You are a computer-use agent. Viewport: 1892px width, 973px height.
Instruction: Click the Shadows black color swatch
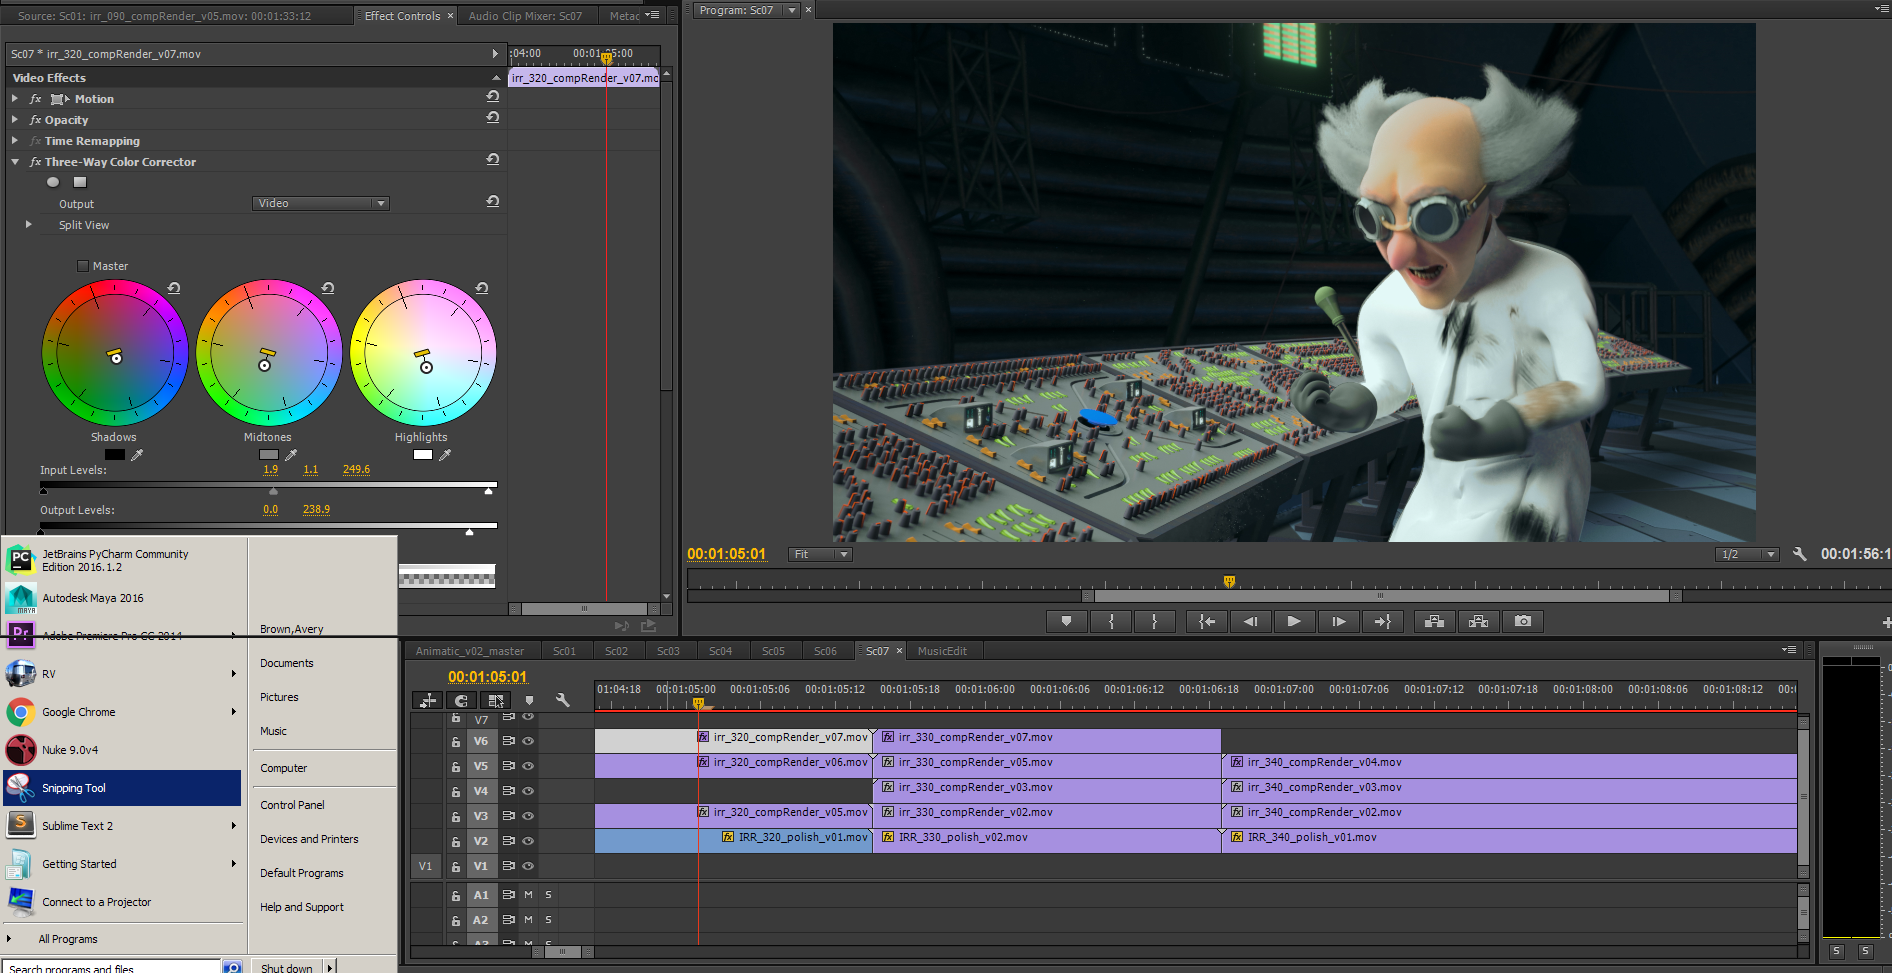click(115, 455)
